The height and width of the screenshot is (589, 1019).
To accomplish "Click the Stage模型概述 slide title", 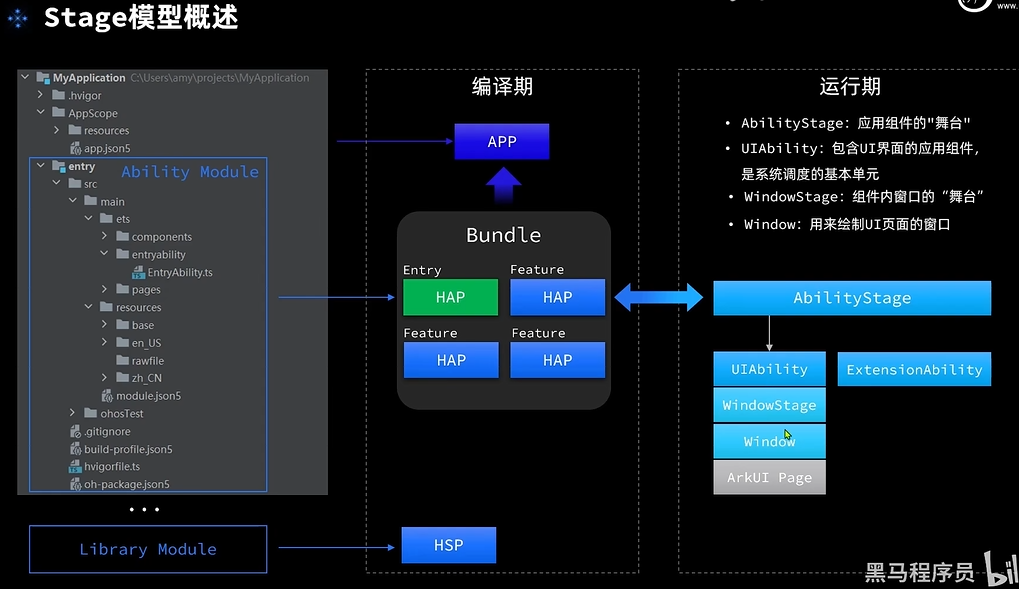I will click(x=141, y=18).
